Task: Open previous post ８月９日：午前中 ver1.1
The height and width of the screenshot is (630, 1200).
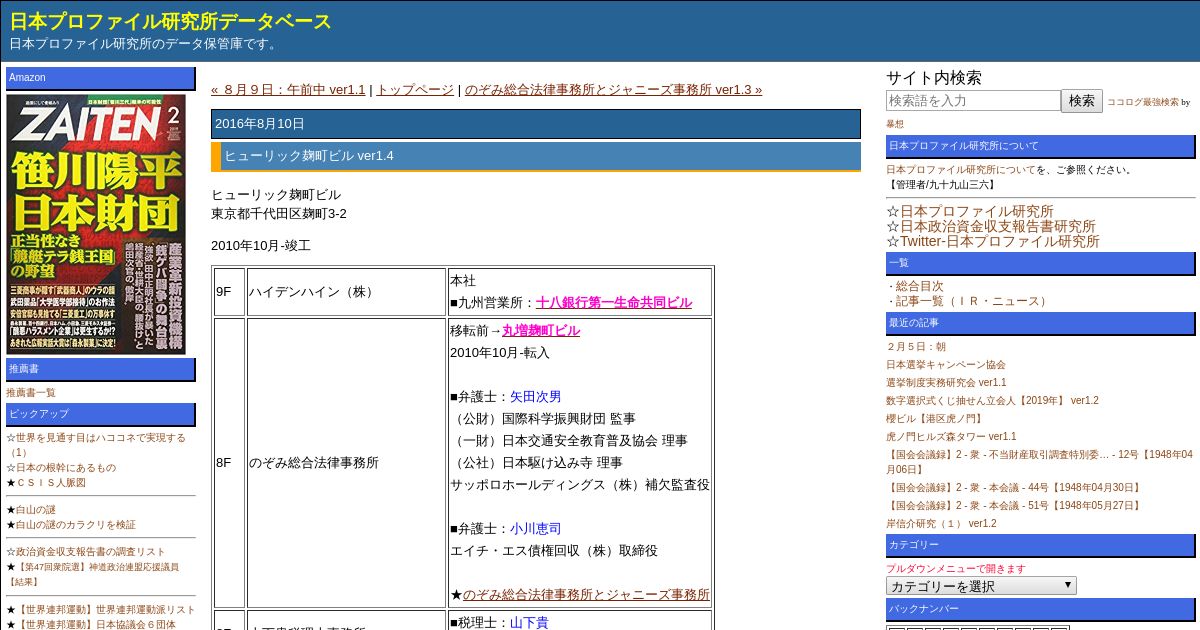Action: (288, 89)
